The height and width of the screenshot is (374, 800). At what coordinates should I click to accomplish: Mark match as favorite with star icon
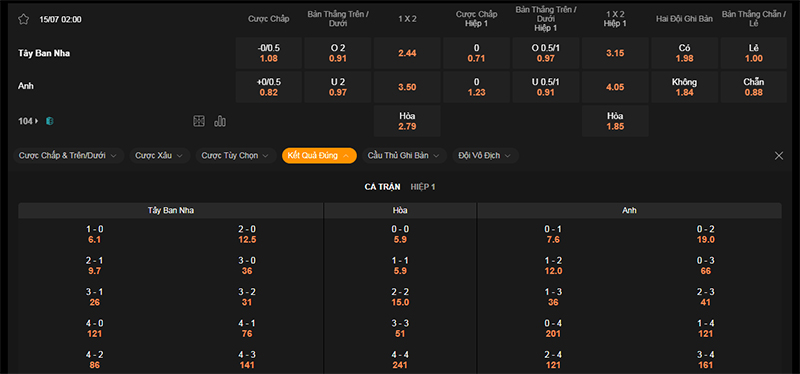click(x=23, y=19)
